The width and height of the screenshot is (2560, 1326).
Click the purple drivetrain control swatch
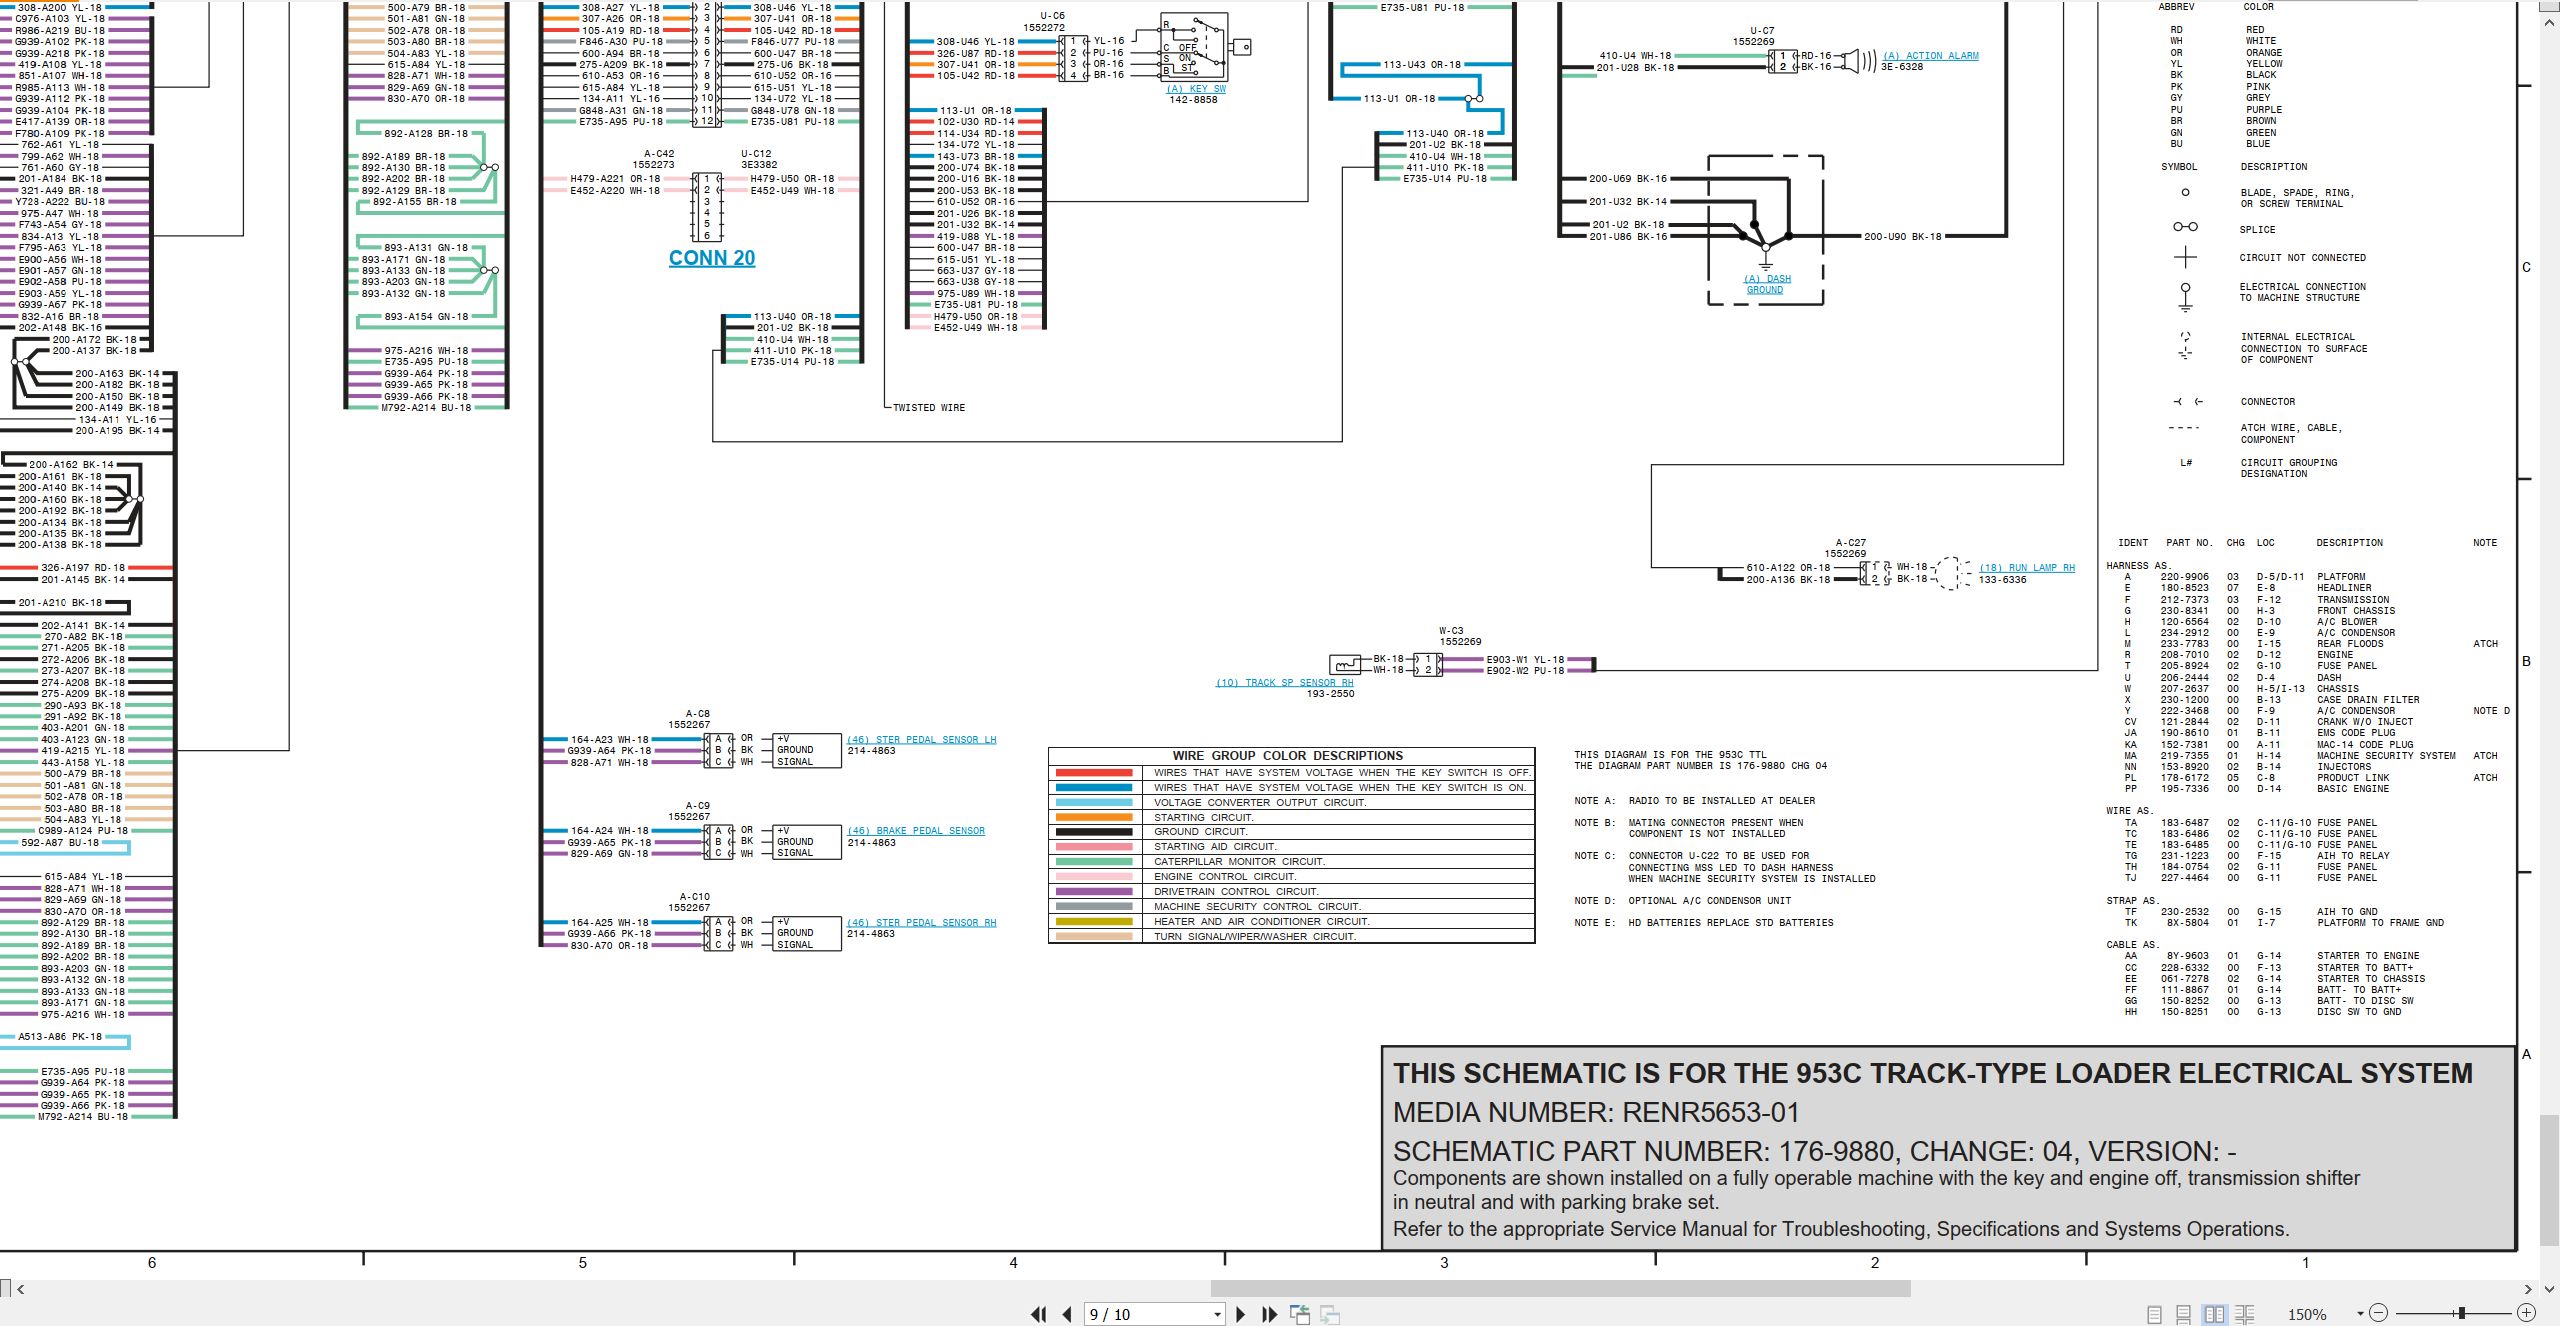[x=1093, y=891]
